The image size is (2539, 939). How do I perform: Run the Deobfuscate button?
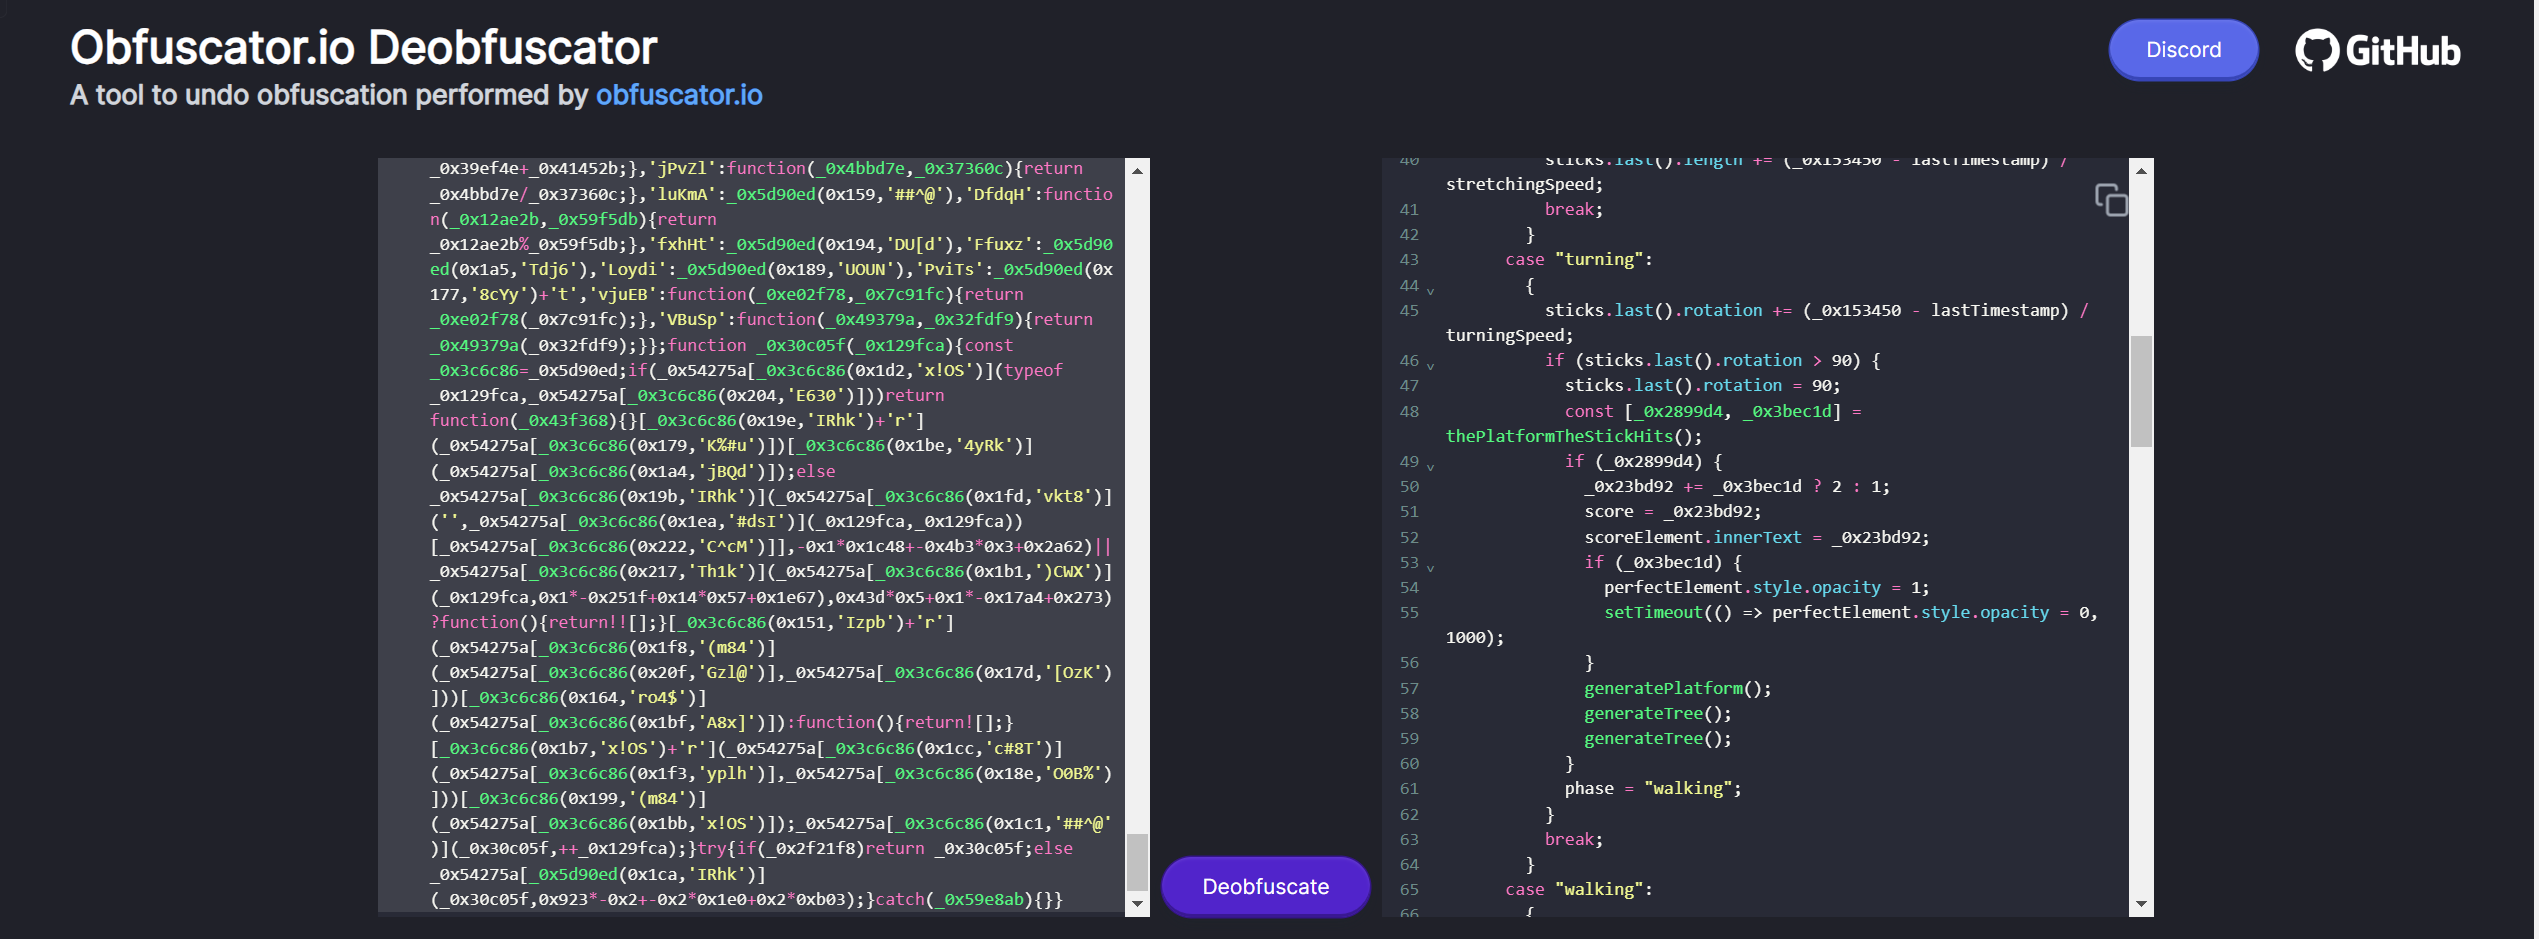pos(1265,886)
